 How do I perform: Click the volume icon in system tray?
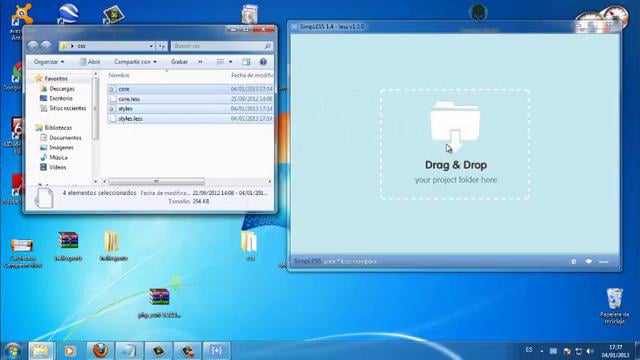[590, 351]
